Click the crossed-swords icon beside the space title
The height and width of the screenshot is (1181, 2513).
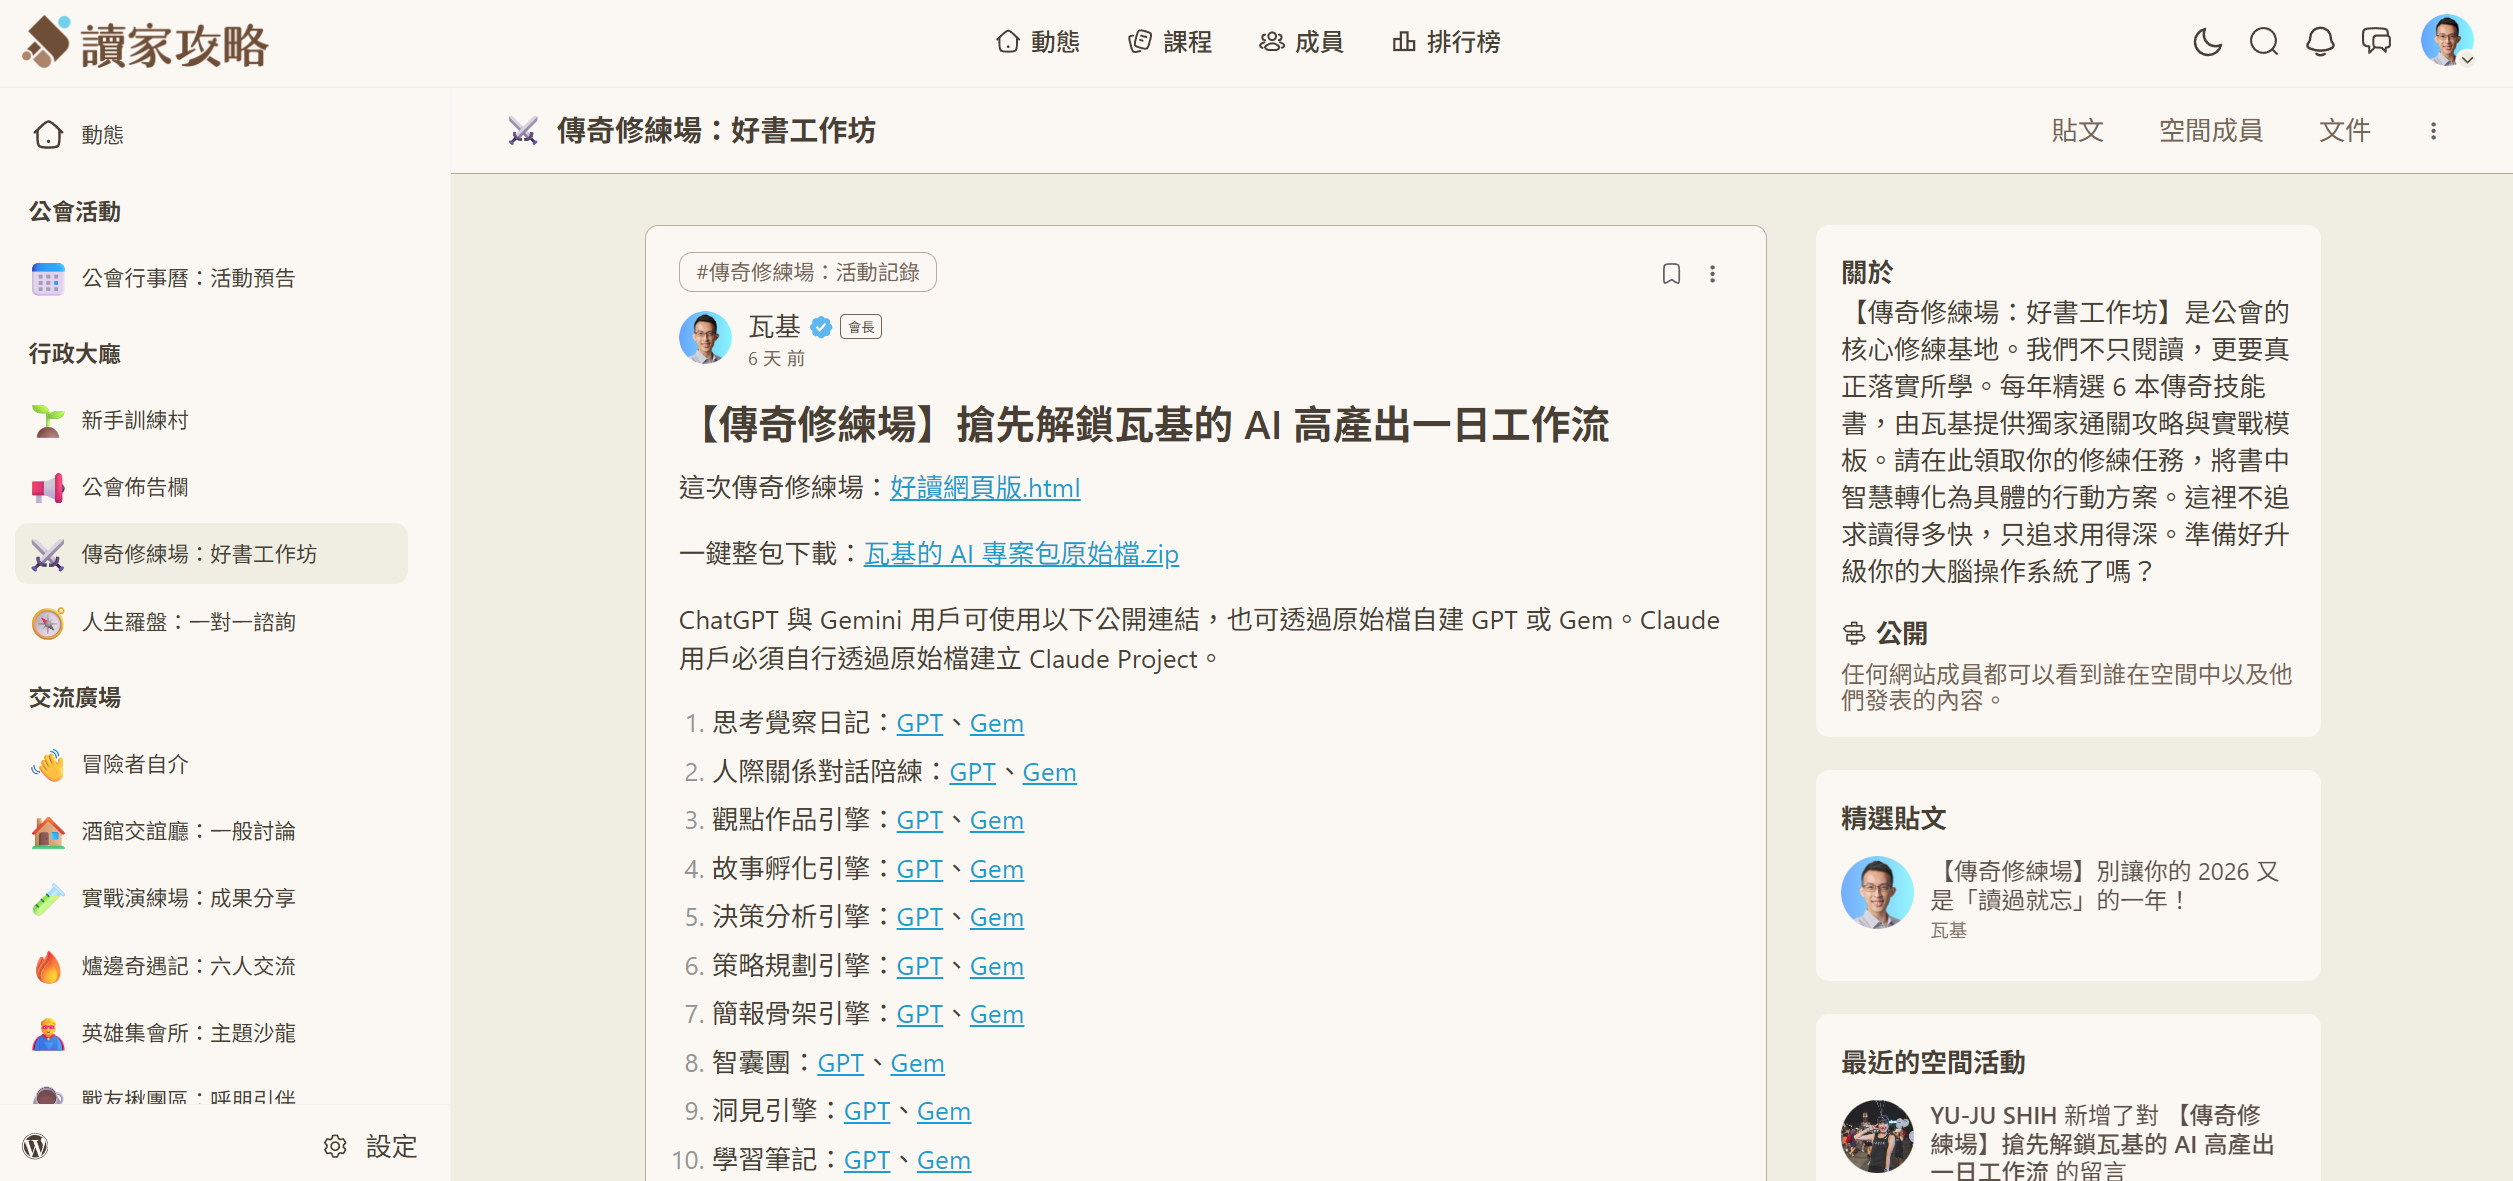coord(523,131)
